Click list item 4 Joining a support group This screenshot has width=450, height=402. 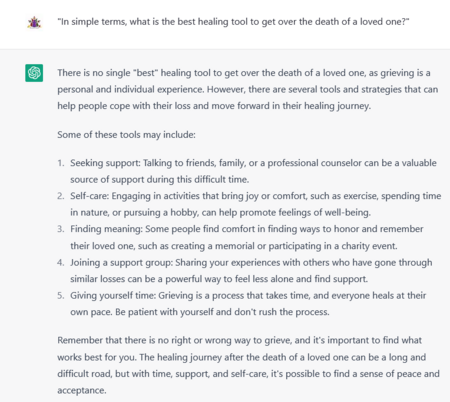245,270
